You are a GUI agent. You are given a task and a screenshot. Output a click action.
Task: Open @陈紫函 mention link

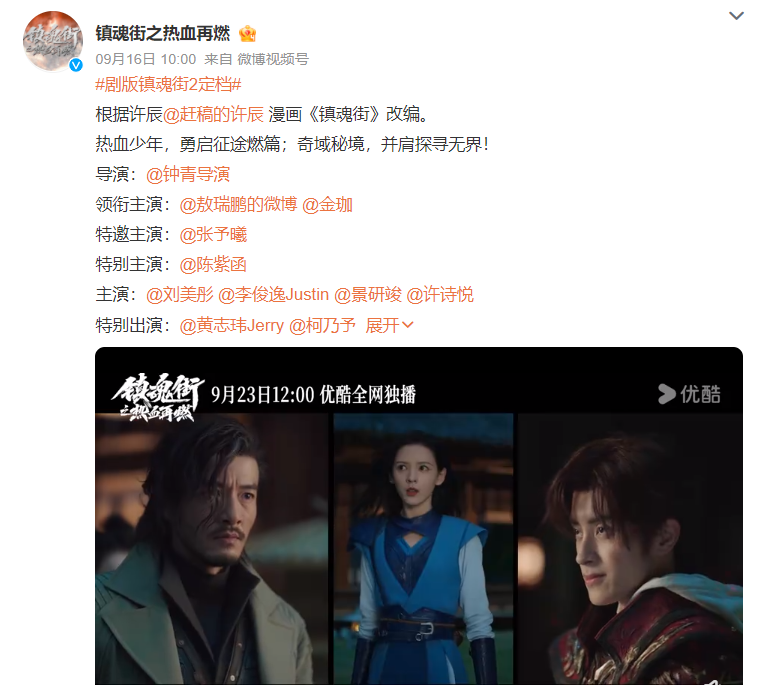tap(213, 264)
